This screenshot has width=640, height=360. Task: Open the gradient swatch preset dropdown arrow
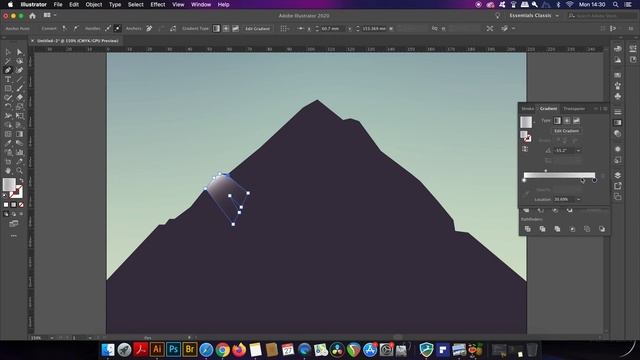tap(534, 122)
